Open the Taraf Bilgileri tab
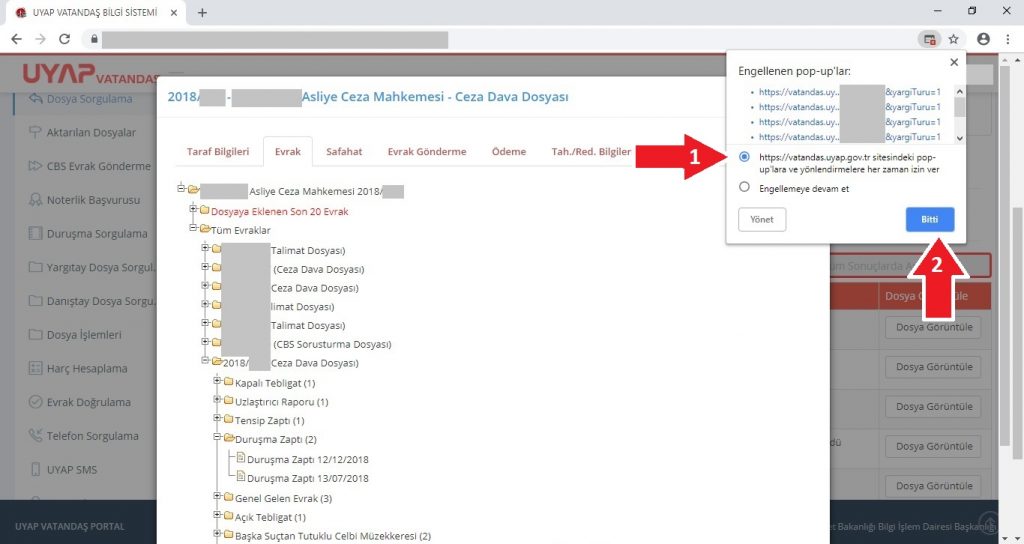This screenshot has height=544, width=1024. (217, 152)
